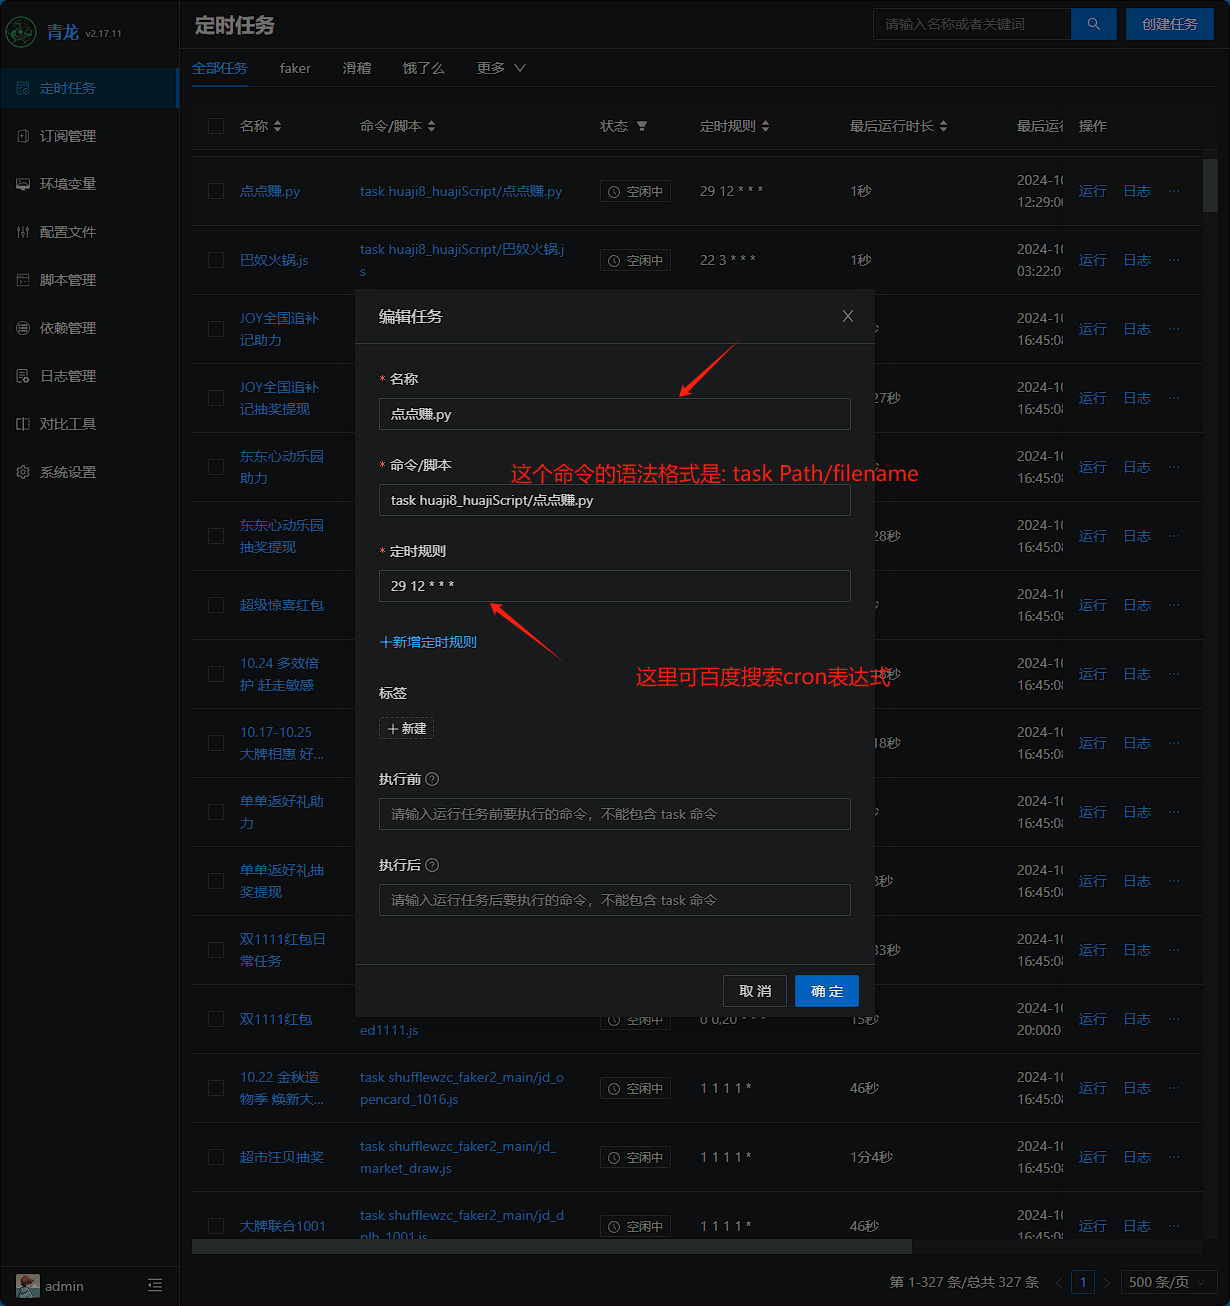
Task: Click the 新增定时规则 link
Action: pos(428,642)
